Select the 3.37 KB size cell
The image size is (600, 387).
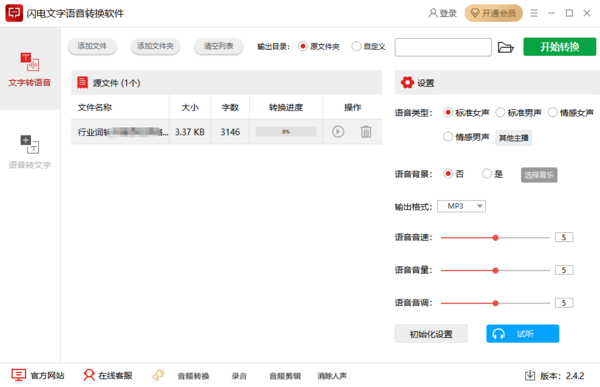[190, 132]
